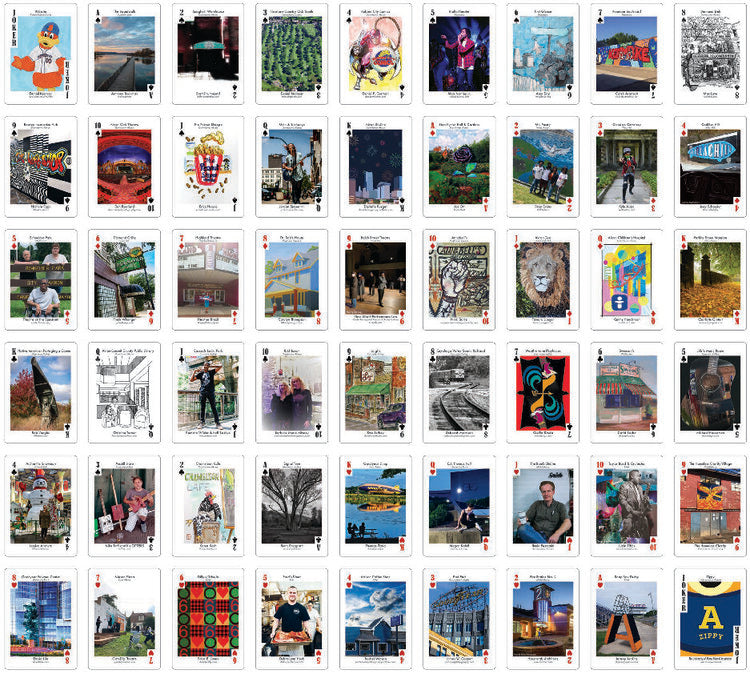This screenshot has width=750, height=674.
Task: Select the Four of Clubs snowman card
Action: pos(41,506)
